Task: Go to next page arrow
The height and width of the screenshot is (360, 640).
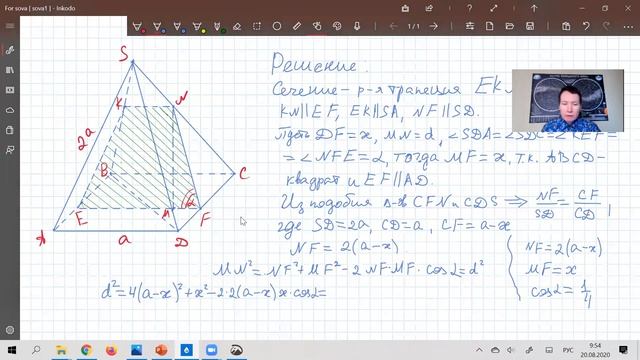Action: [433, 27]
